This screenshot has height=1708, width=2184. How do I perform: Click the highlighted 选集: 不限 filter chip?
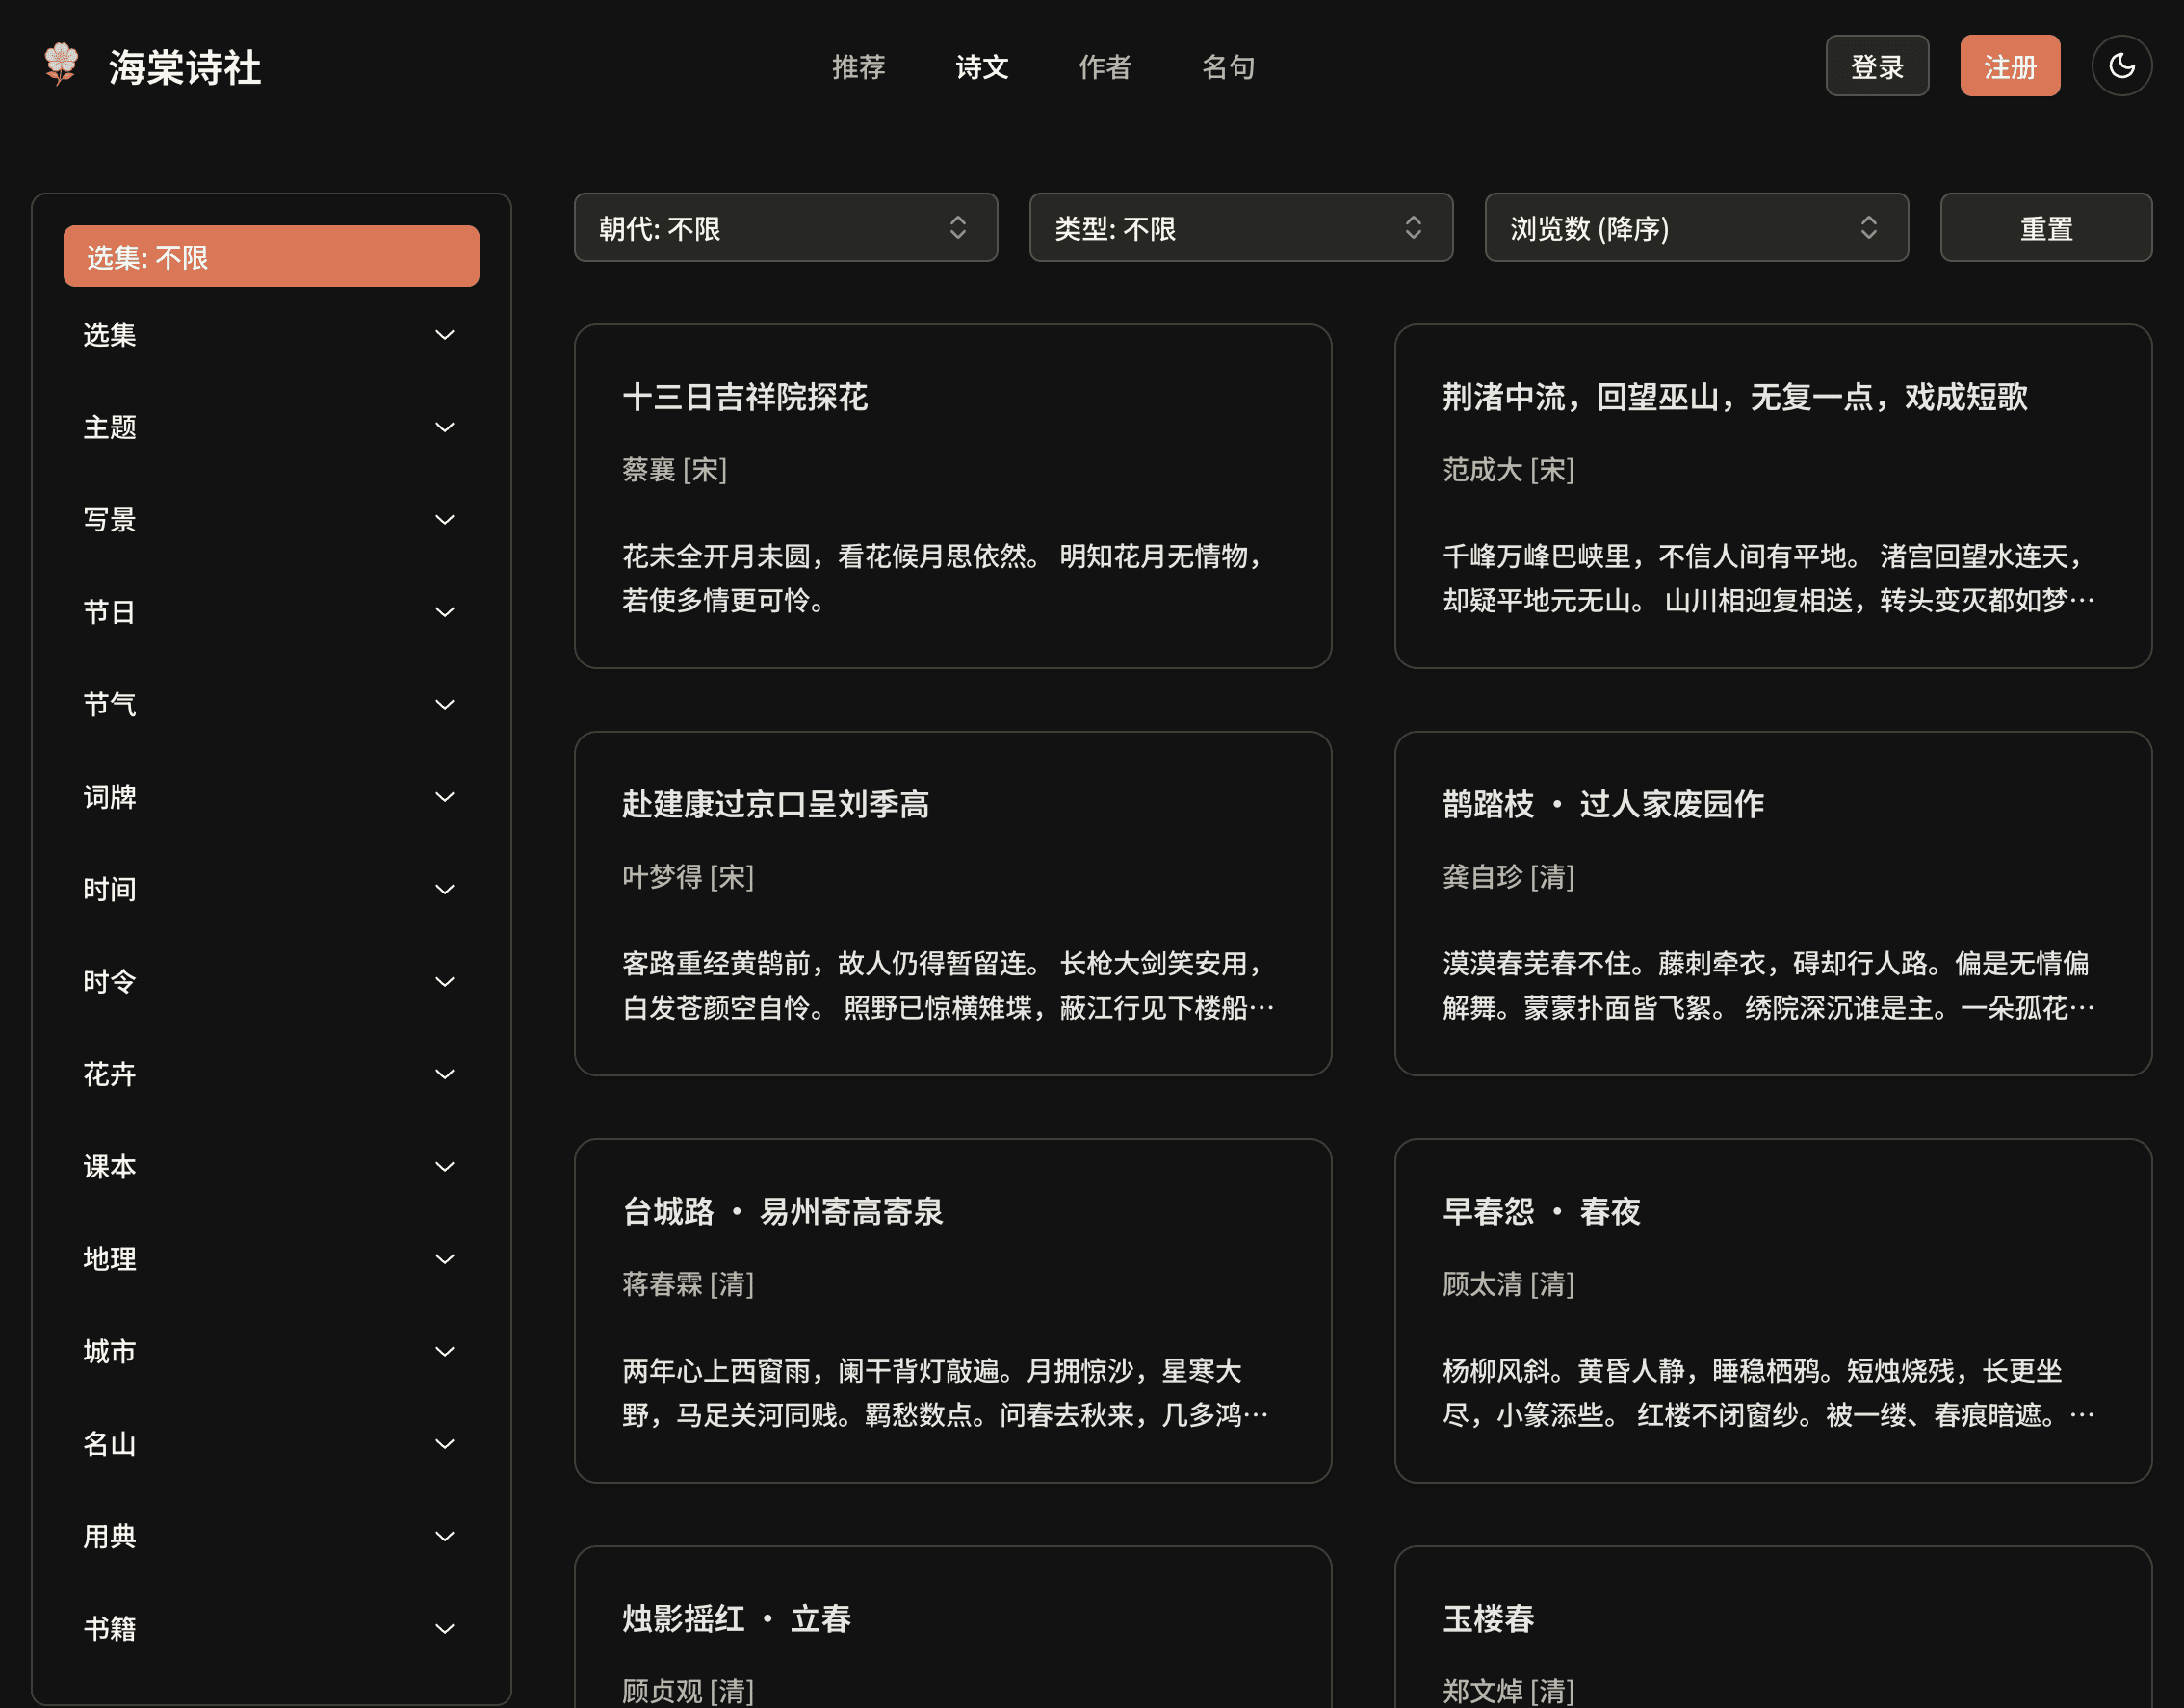(x=270, y=256)
